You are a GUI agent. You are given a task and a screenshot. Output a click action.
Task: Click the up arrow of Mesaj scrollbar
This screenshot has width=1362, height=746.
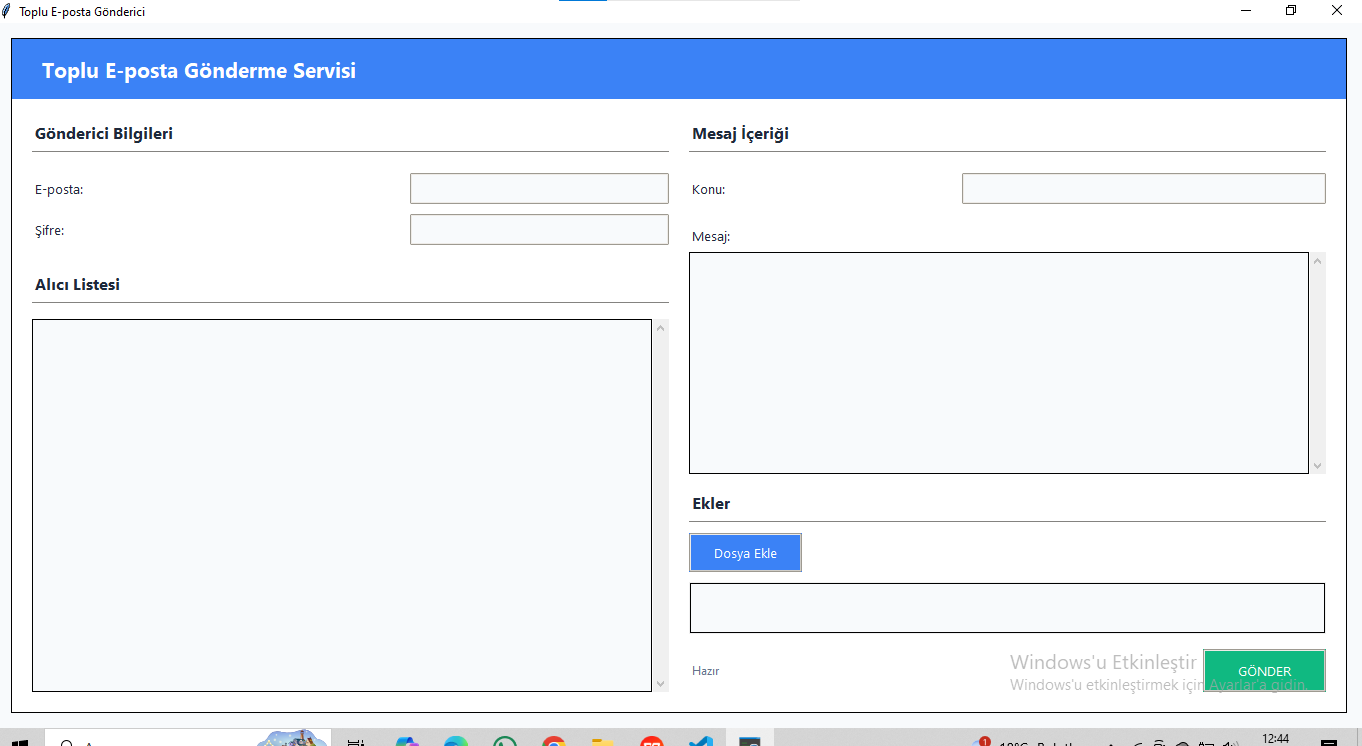point(1317,261)
